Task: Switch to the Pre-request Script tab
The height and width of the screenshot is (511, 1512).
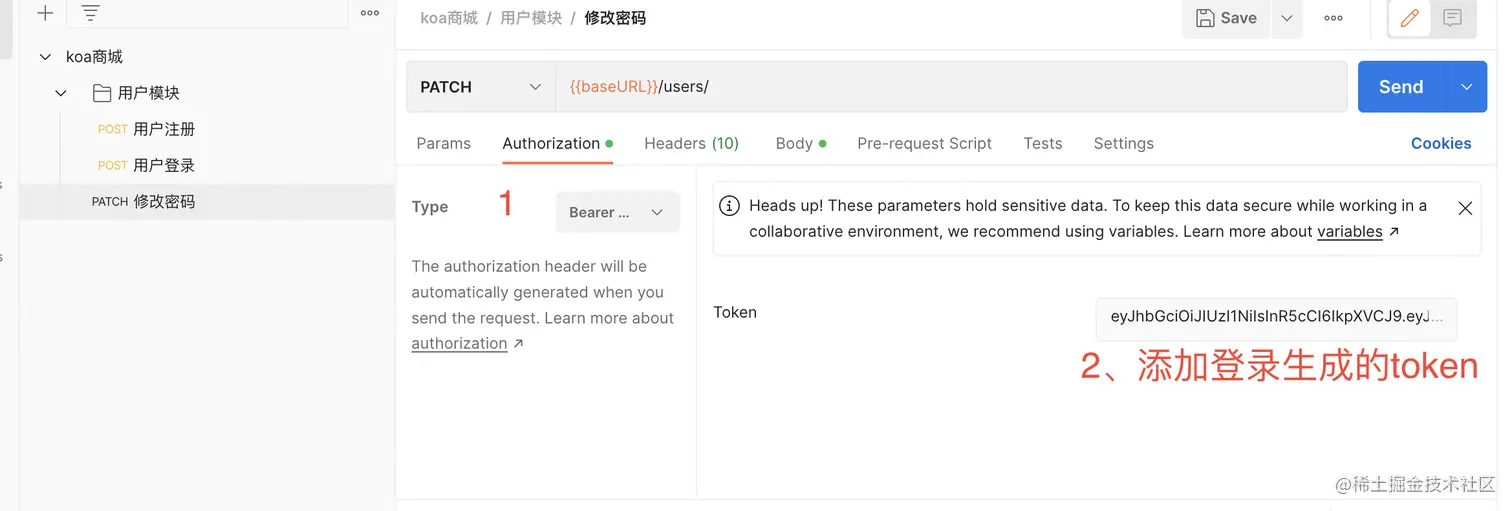Action: click(x=924, y=143)
